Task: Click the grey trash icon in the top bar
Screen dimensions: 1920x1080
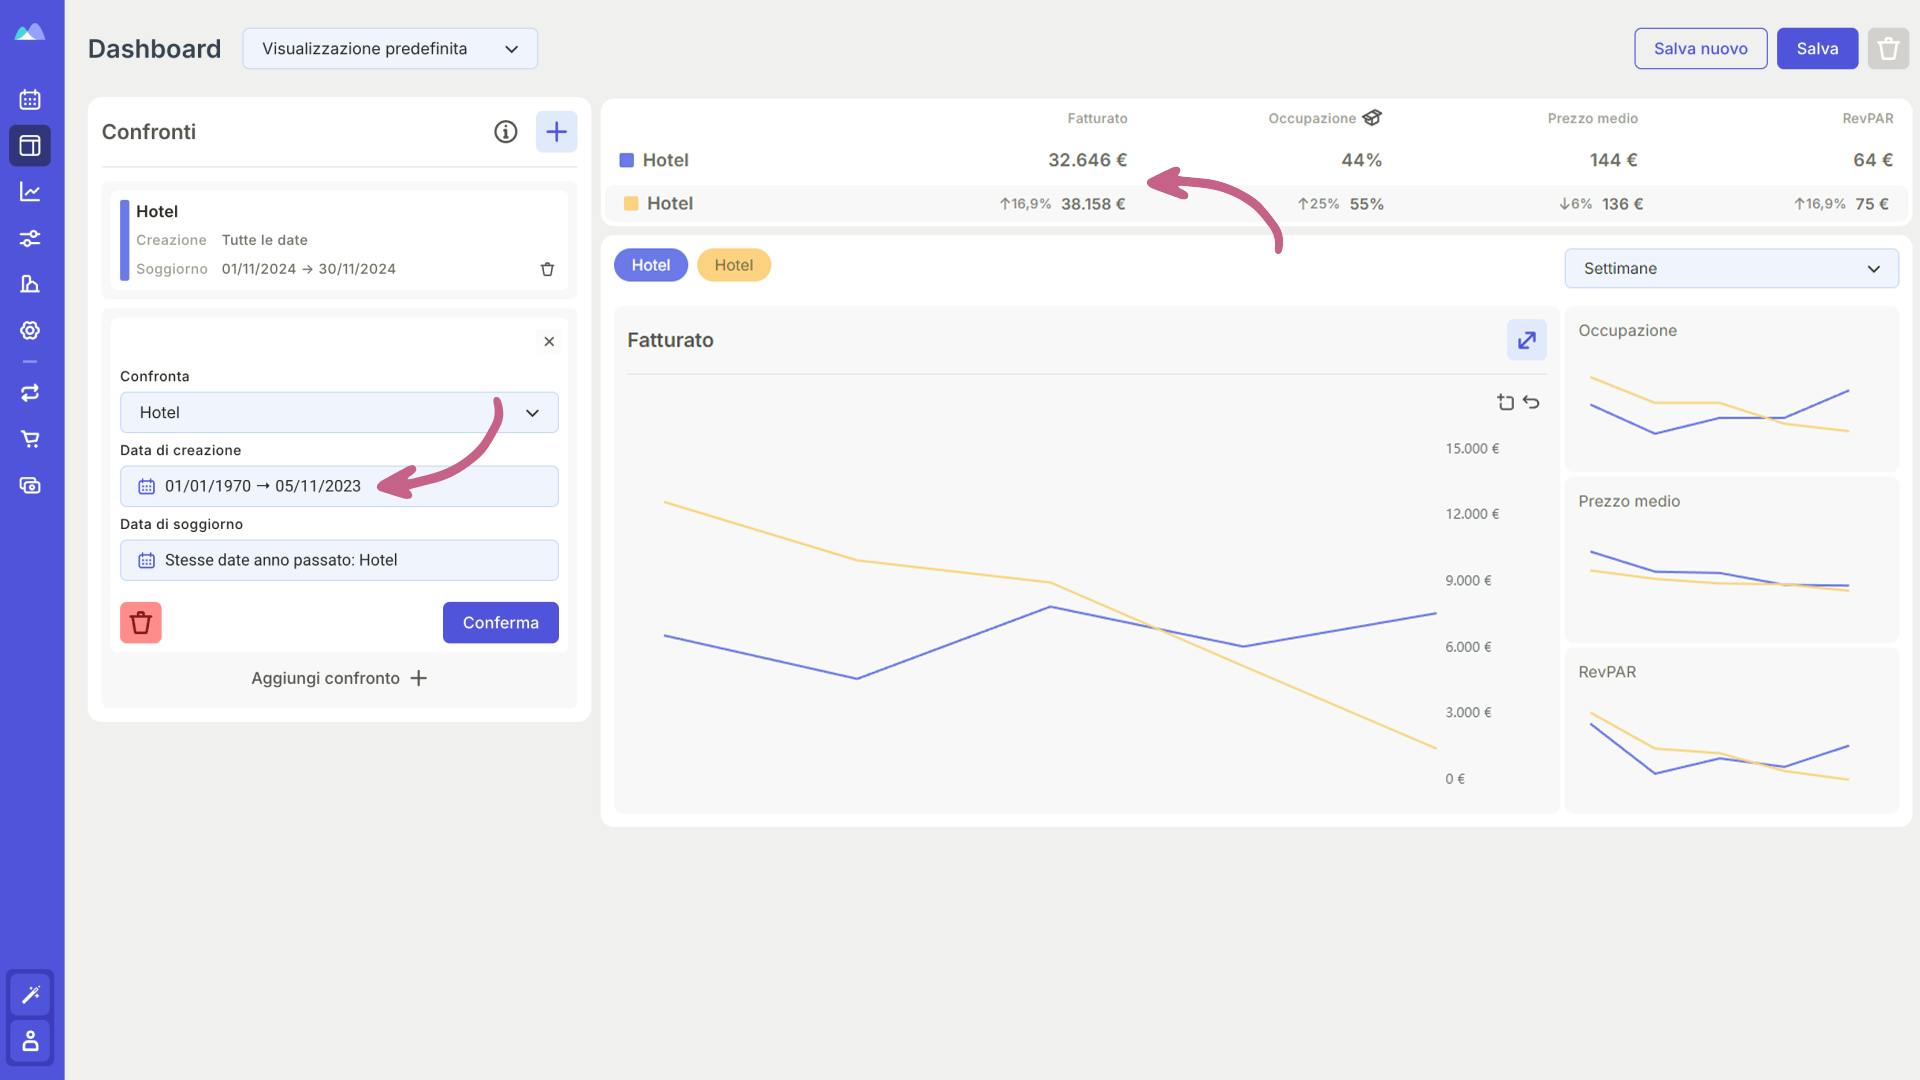Action: point(1888,48)
